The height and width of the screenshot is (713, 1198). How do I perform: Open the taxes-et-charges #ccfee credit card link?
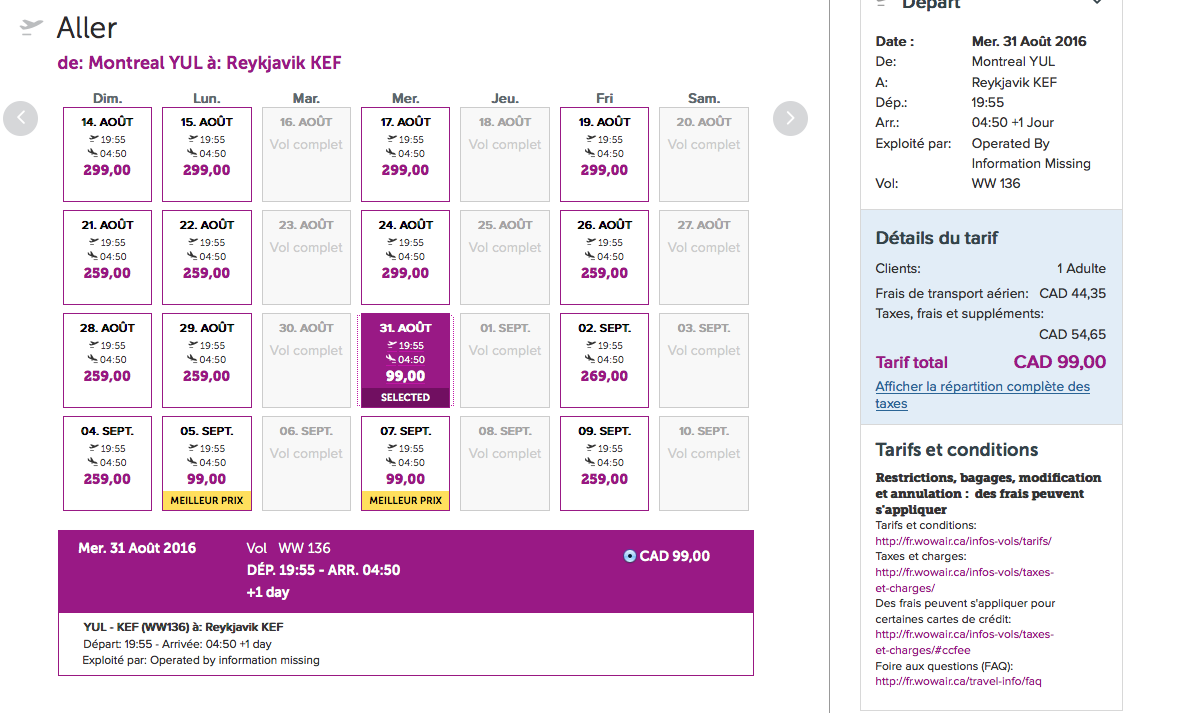964,642
